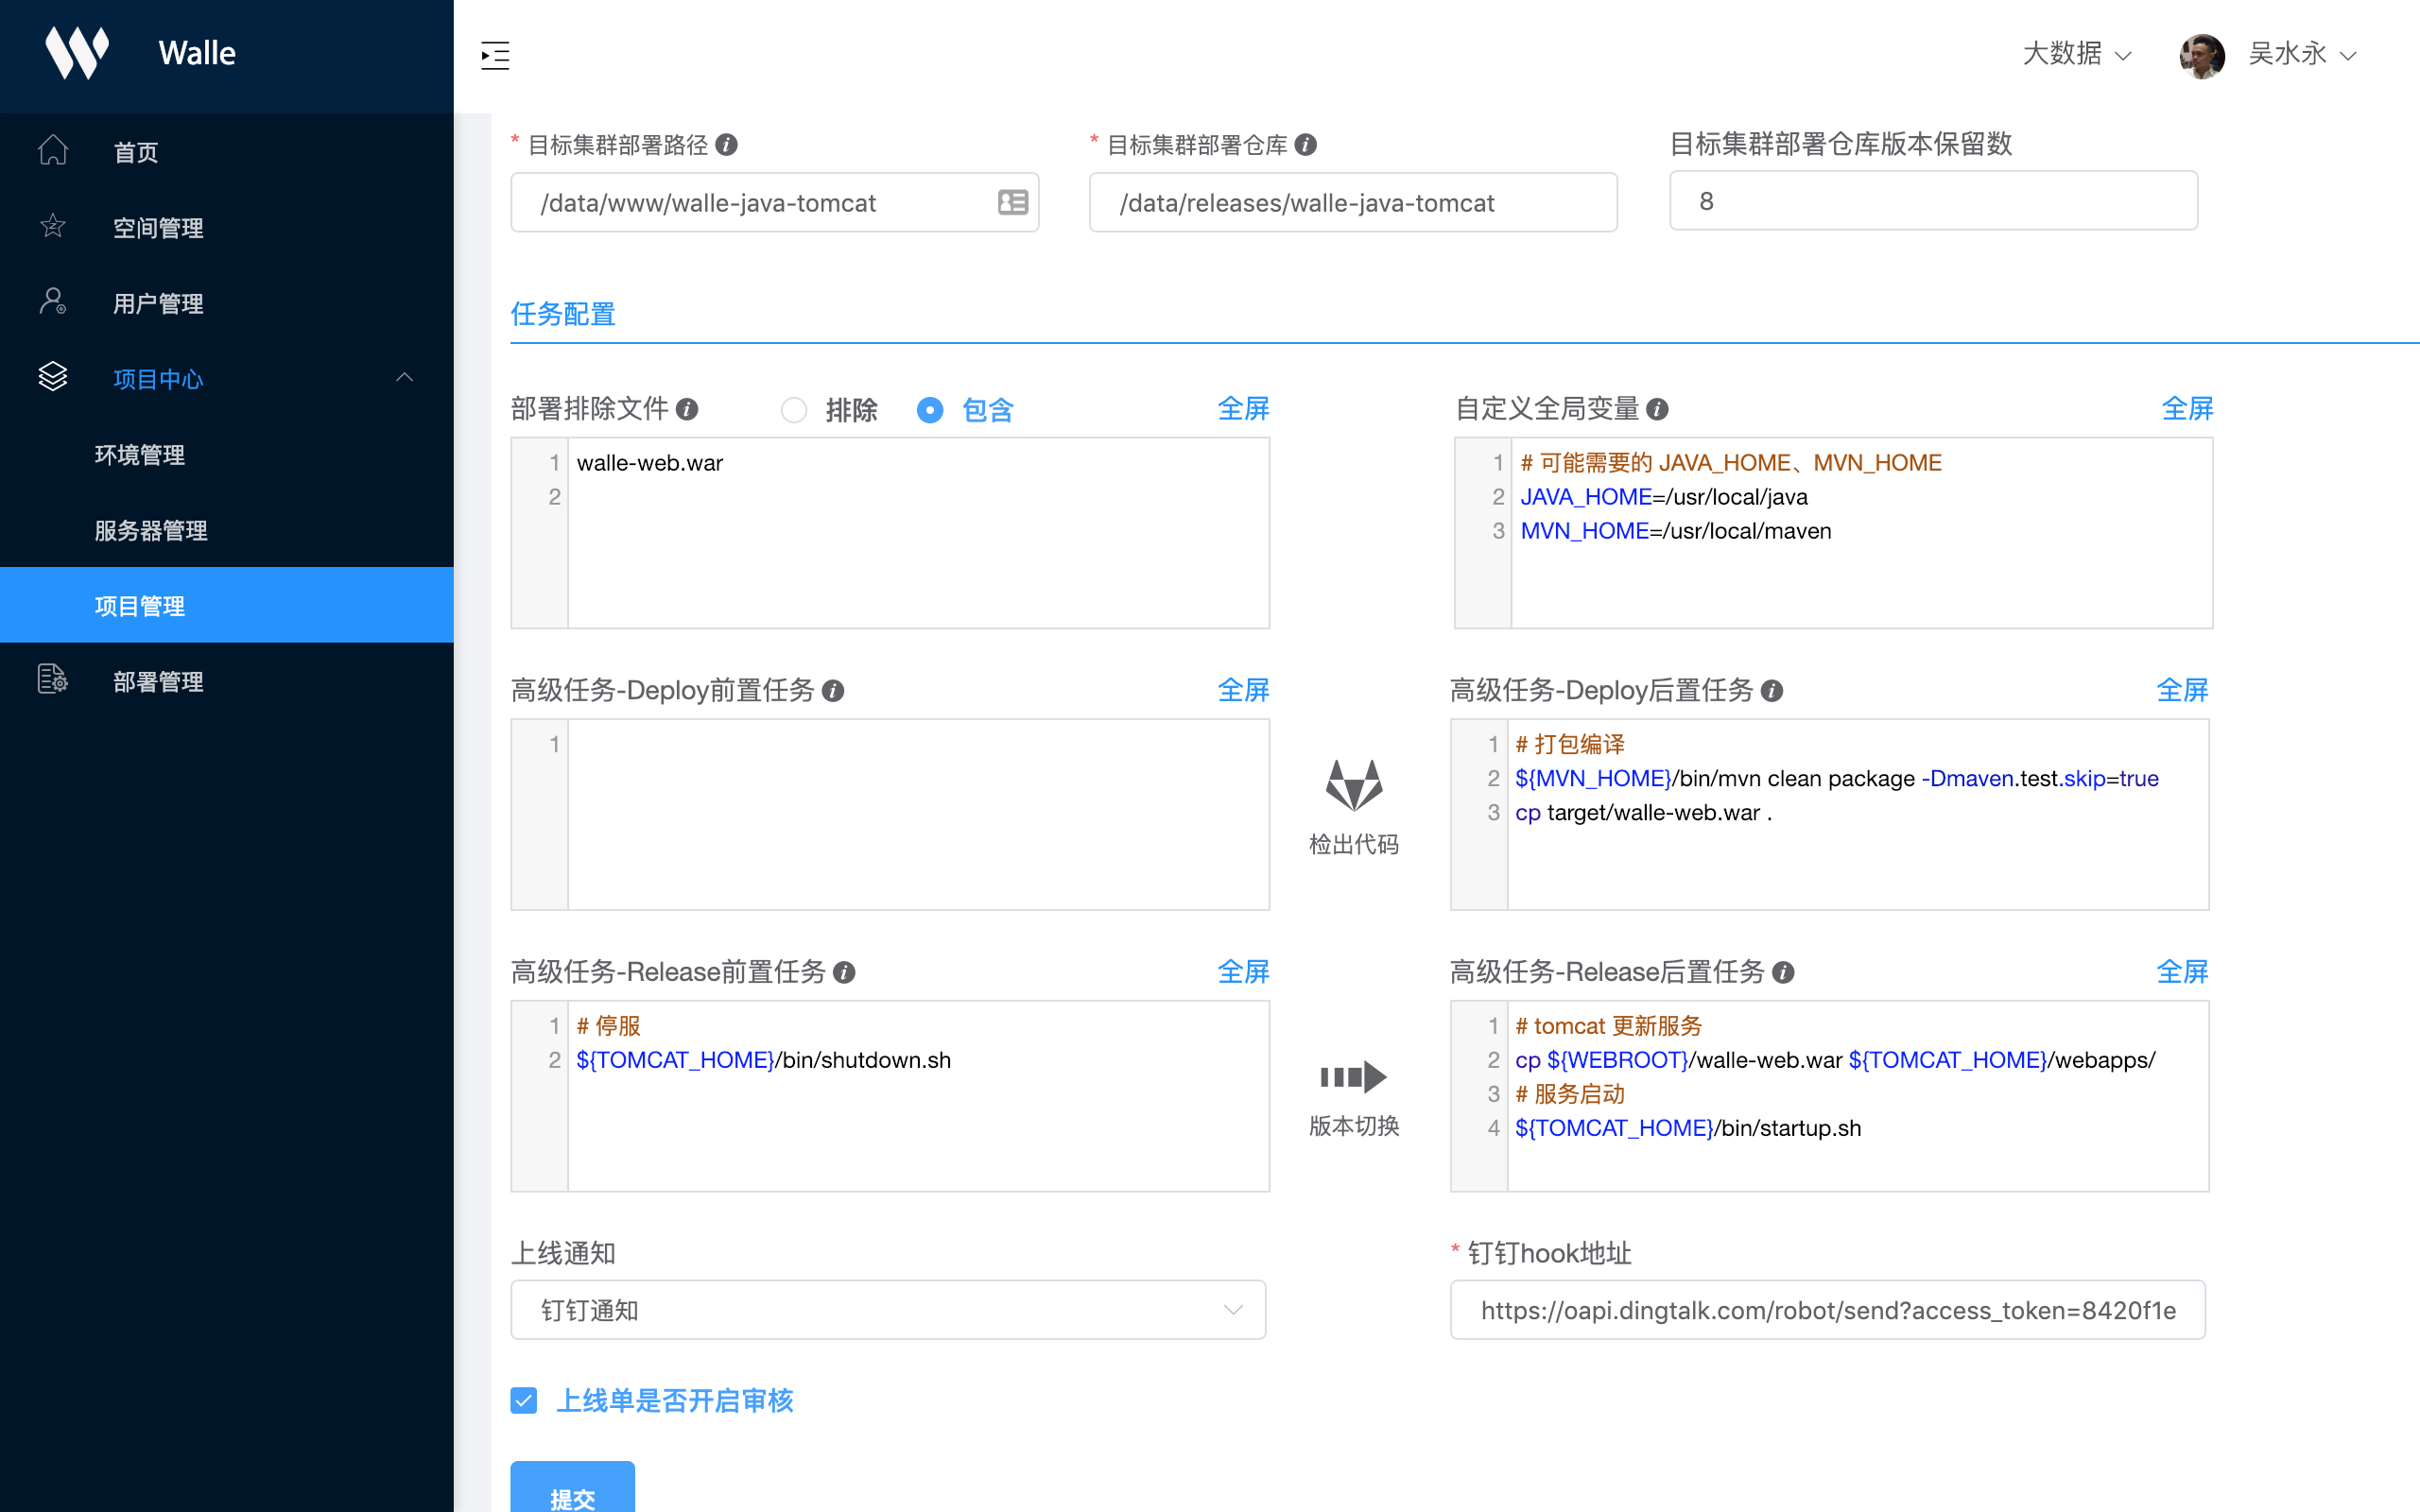Click the 版本切换 arrow icon
This screenshot has height=1512, width=2420.
tap(1353, 1076)
